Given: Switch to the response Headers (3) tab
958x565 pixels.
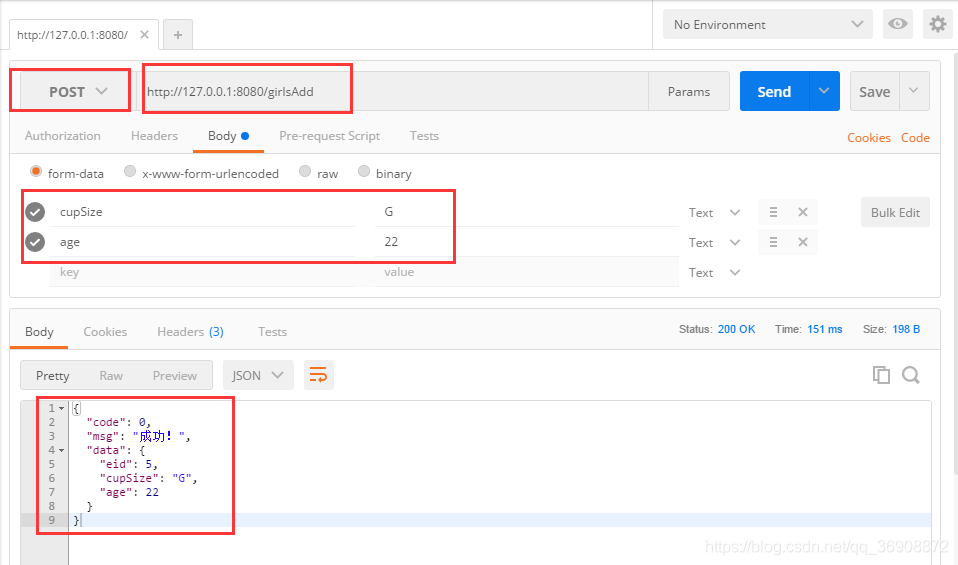Looking at the screenshot, I should tap(190, 332).
